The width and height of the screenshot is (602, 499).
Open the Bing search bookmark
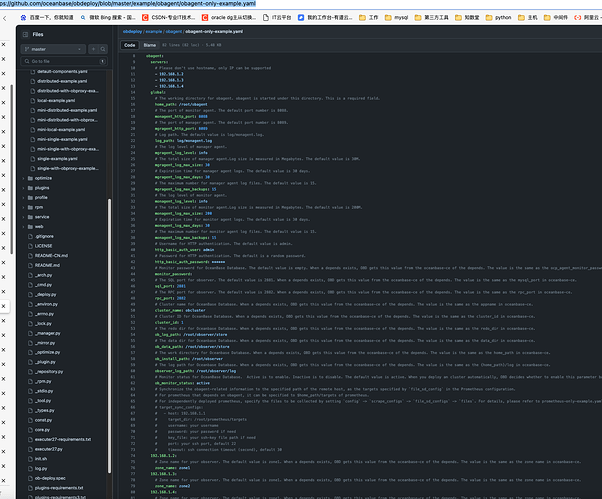108,18
